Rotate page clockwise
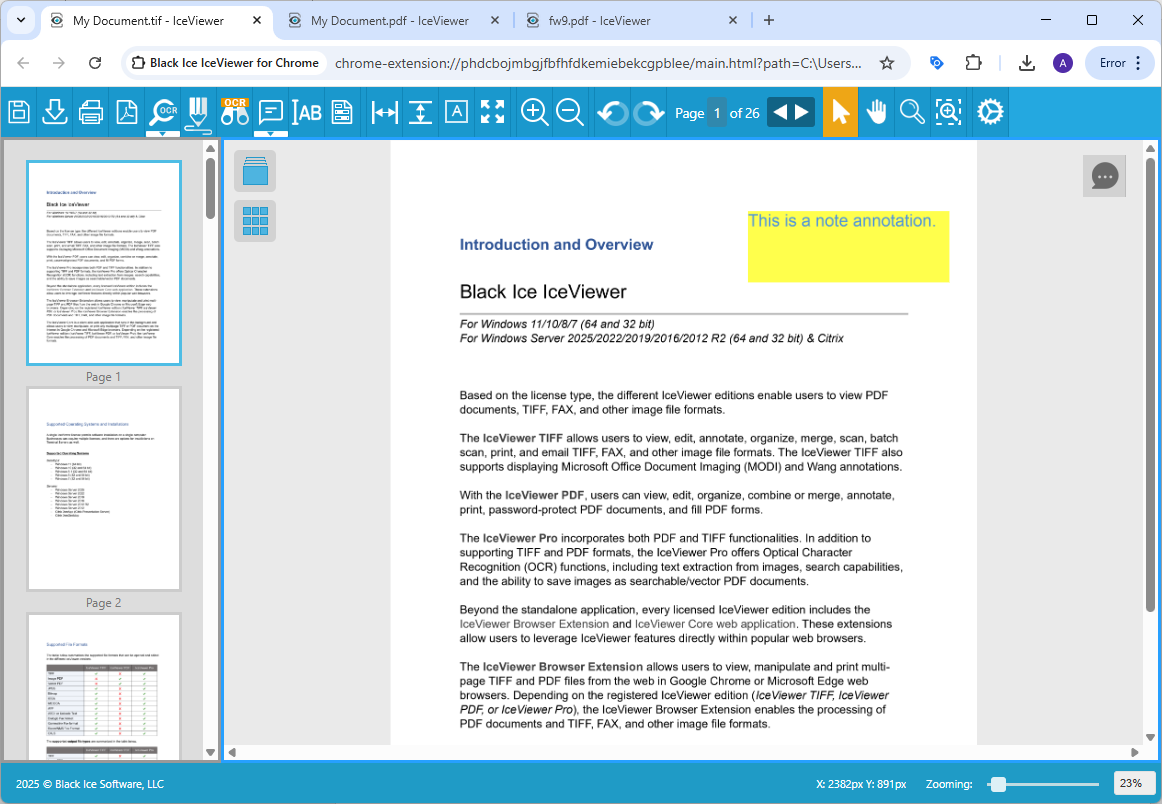 coord(648,113)
